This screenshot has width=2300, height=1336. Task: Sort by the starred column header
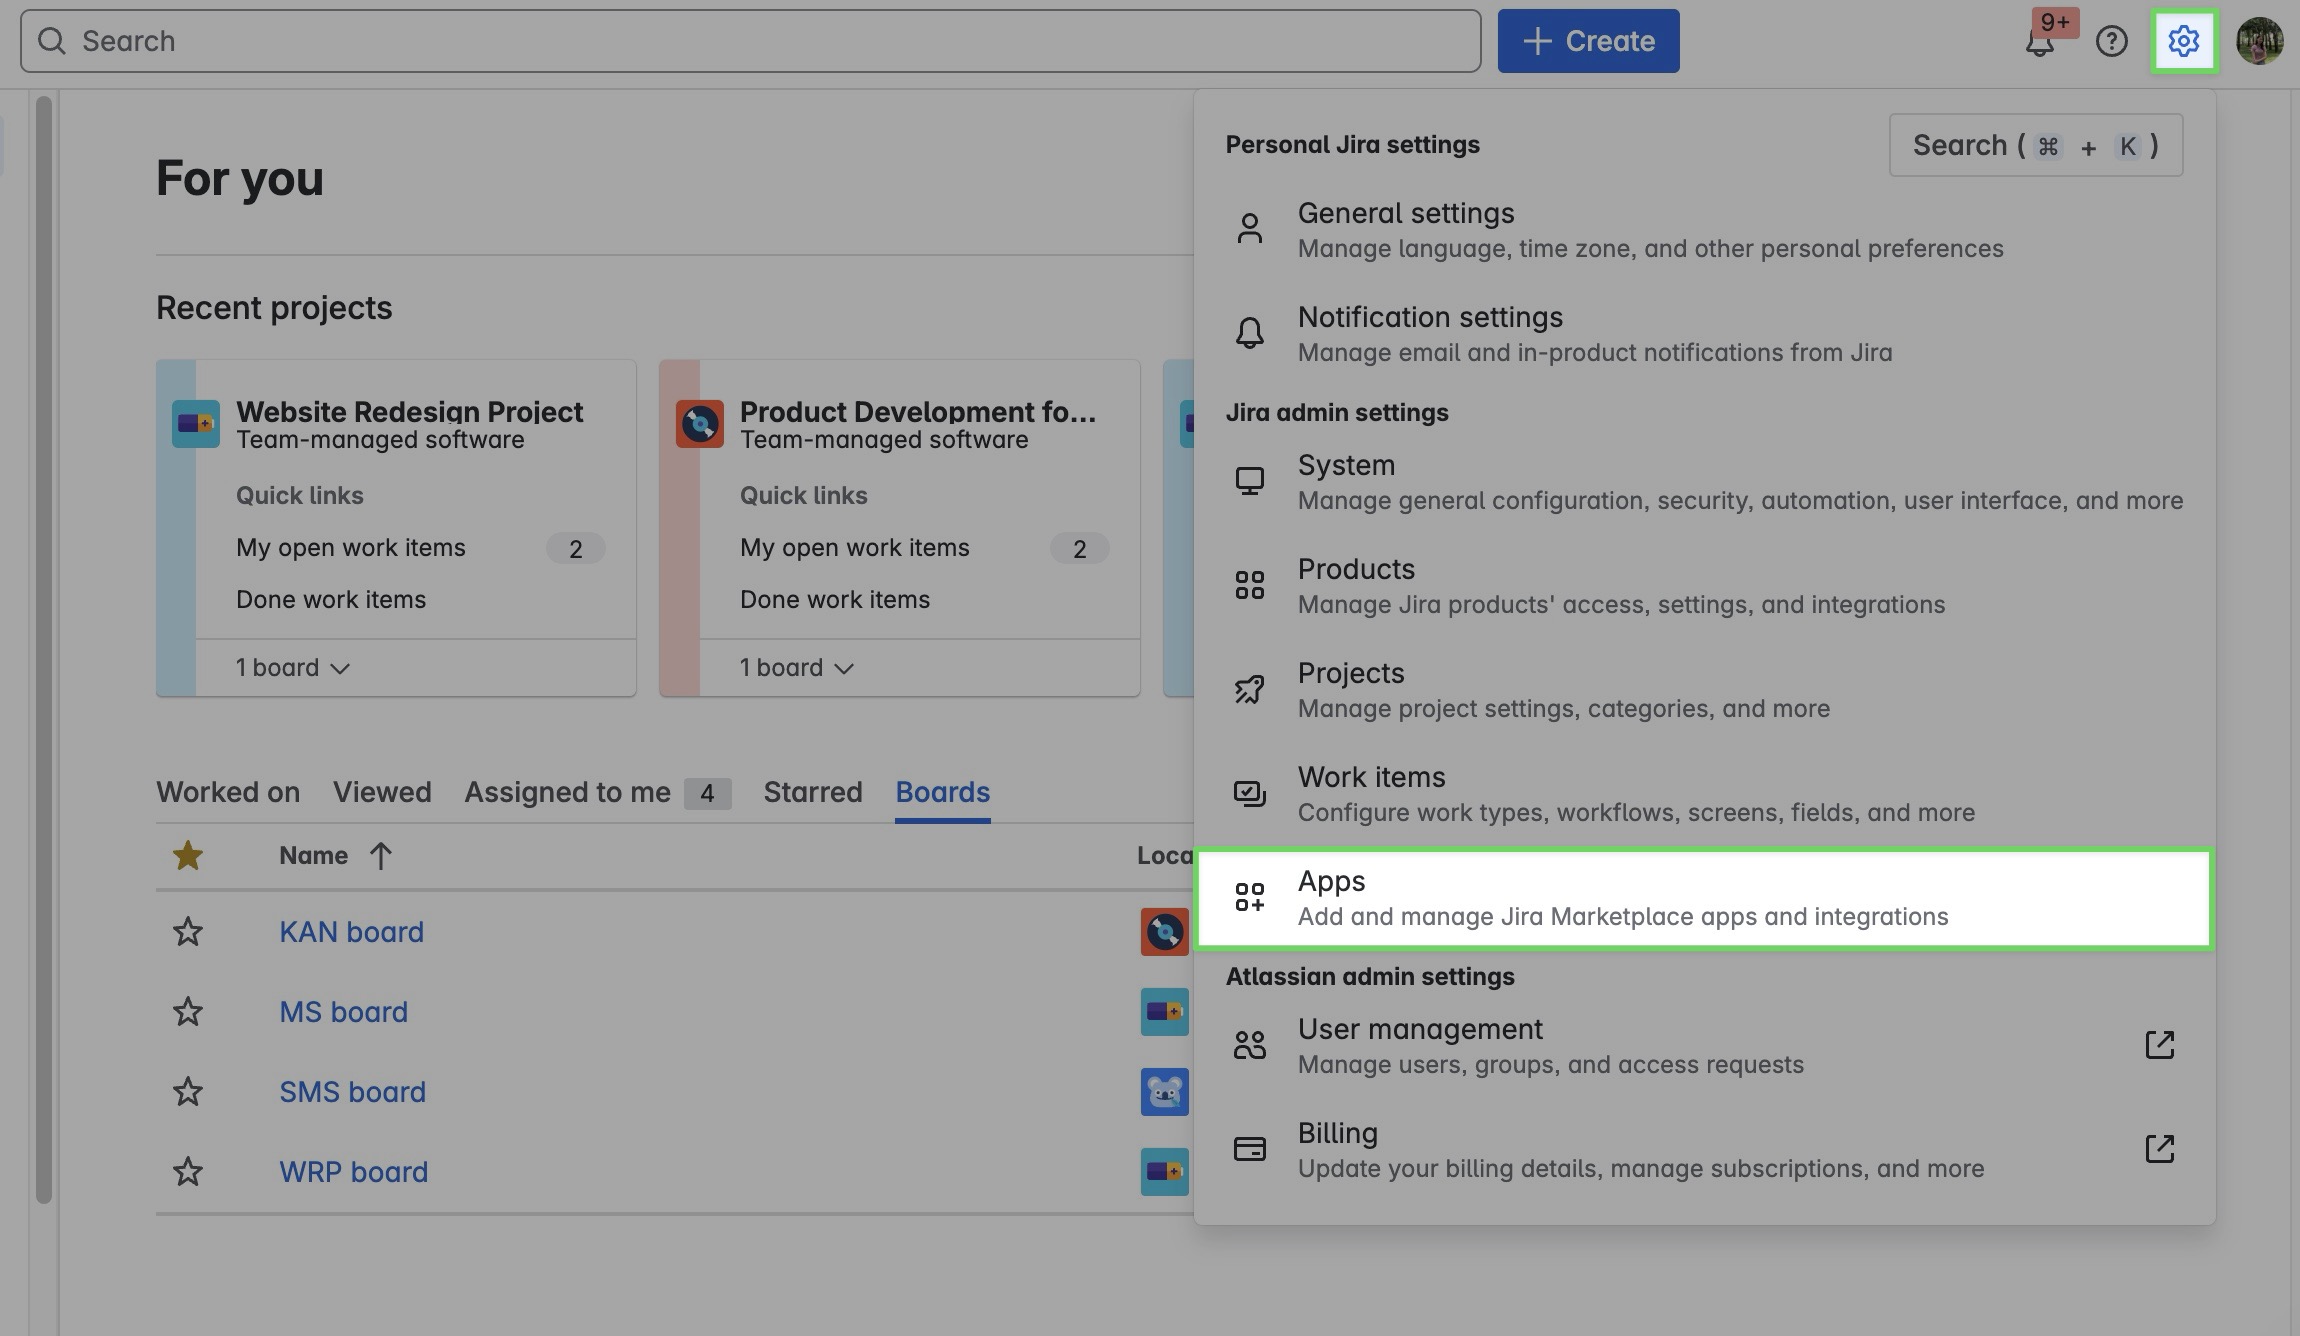(x=187, y=856)
